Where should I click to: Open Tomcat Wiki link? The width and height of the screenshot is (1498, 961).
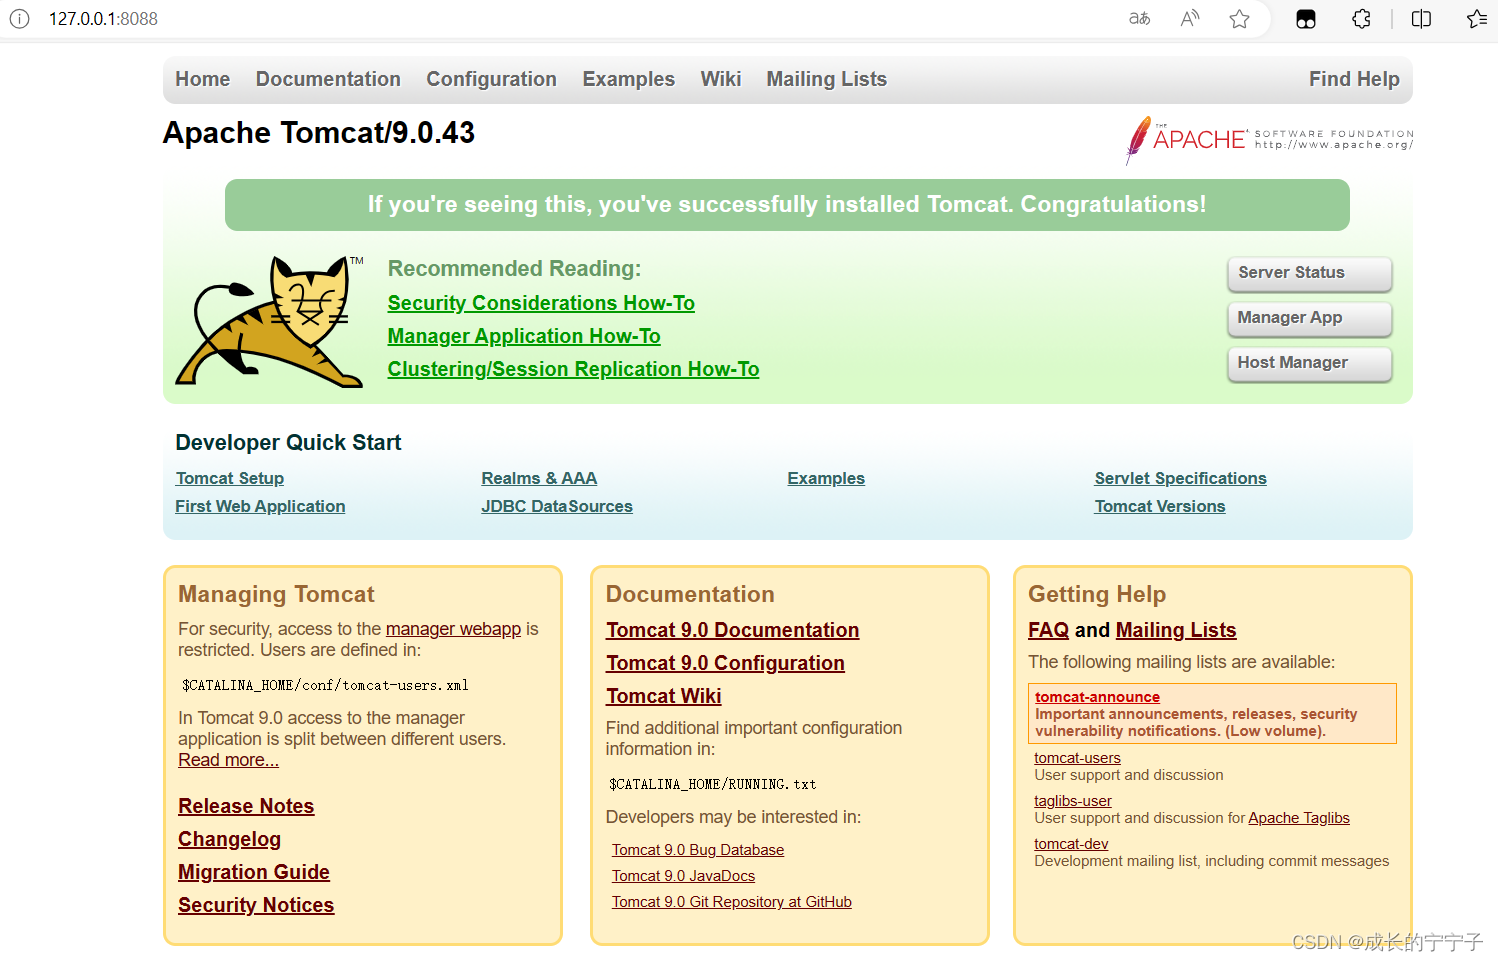click(663, 696)
